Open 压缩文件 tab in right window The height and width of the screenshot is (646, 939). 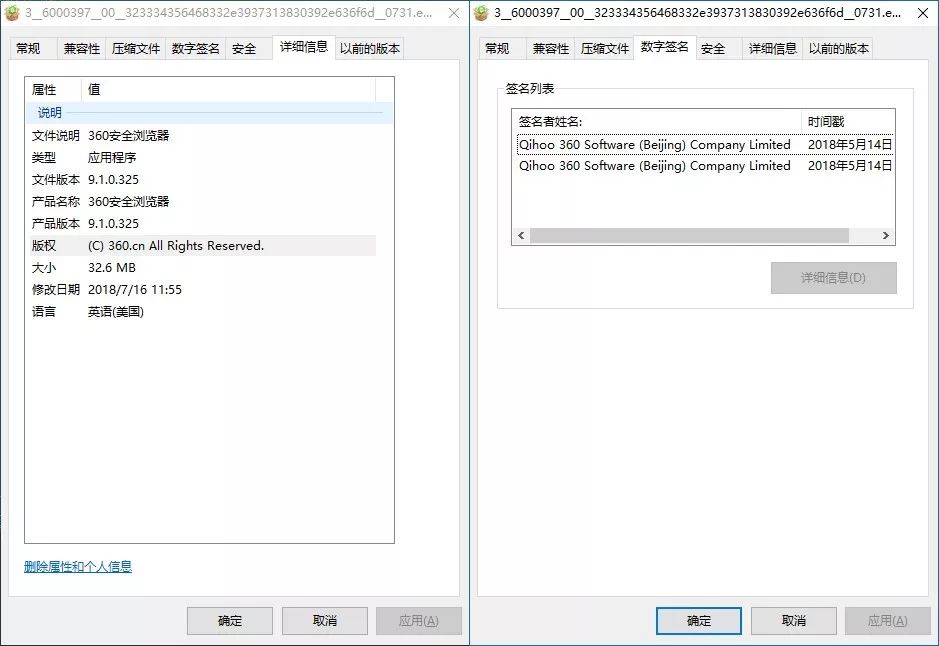604,48
